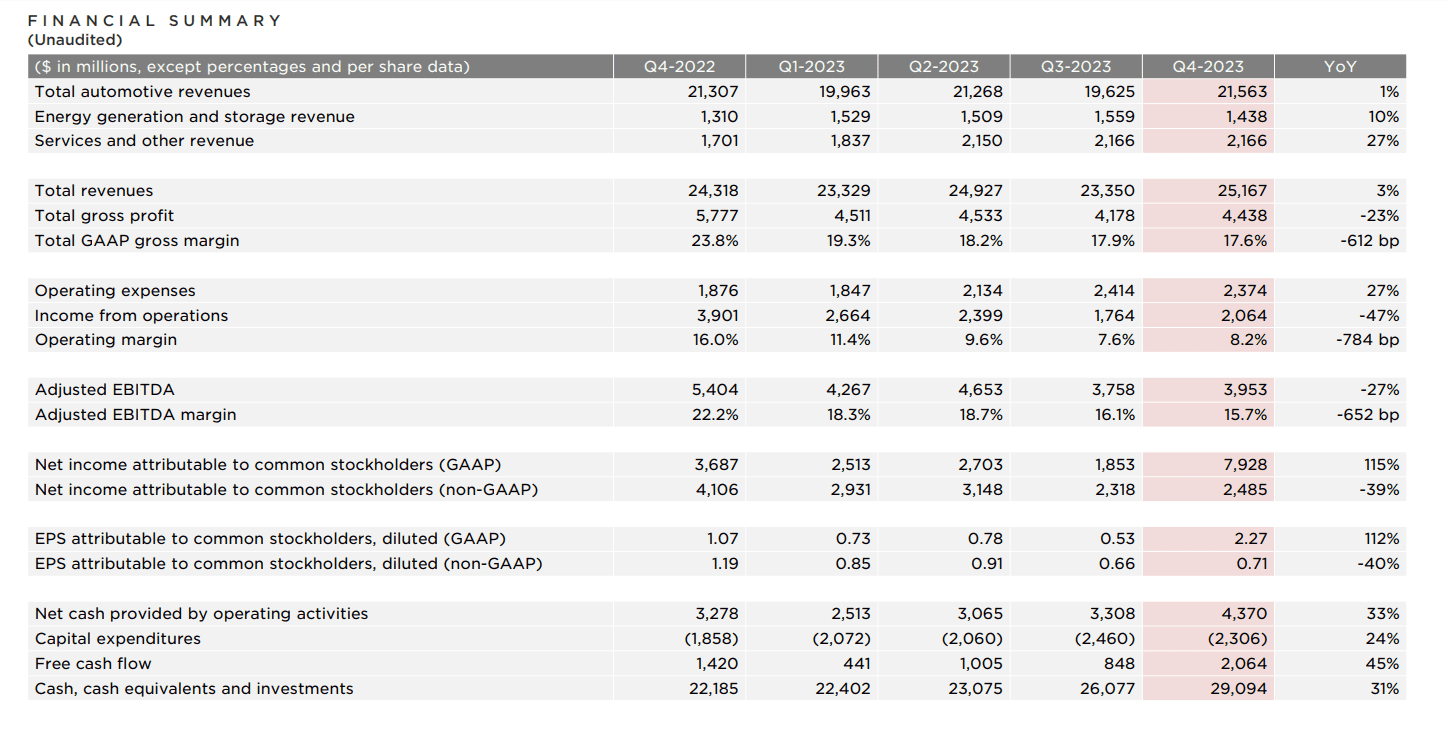Screen dimensions: 1447x731
Task: Click the Q2-2023 column header
Action: coord(943,67)
